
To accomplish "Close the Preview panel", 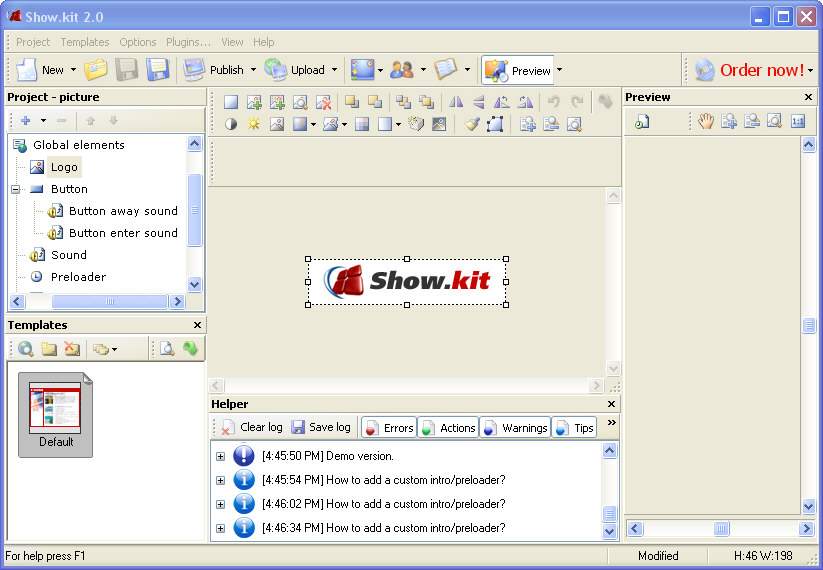I will [x=808, y=97].
